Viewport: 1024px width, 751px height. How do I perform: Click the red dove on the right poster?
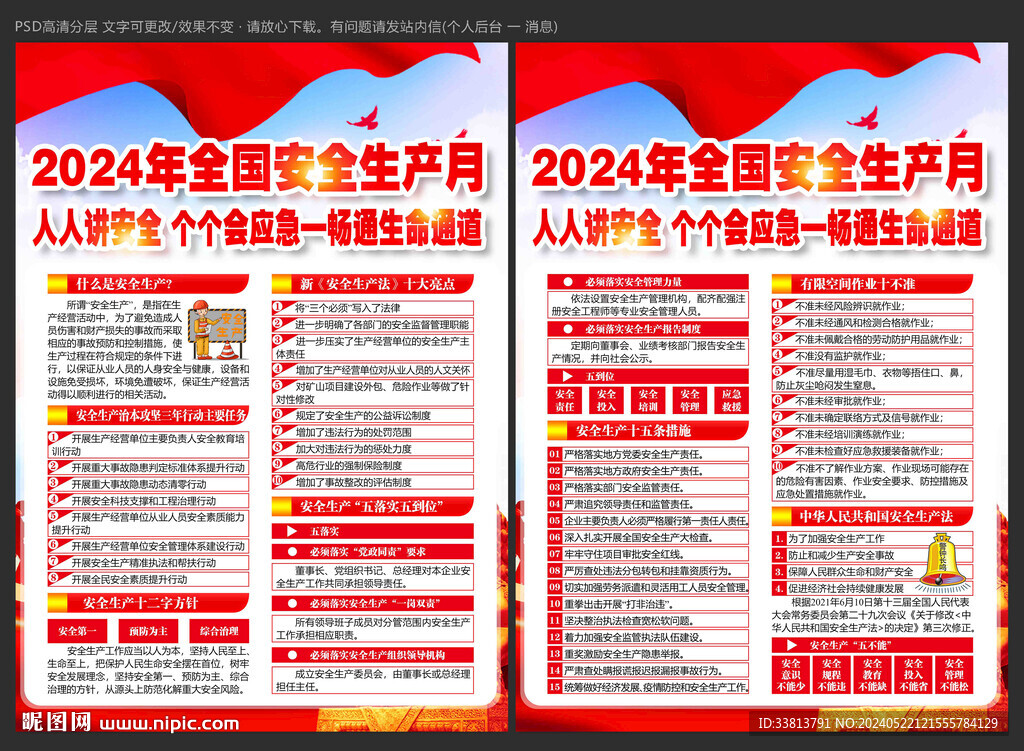point(862,119)
